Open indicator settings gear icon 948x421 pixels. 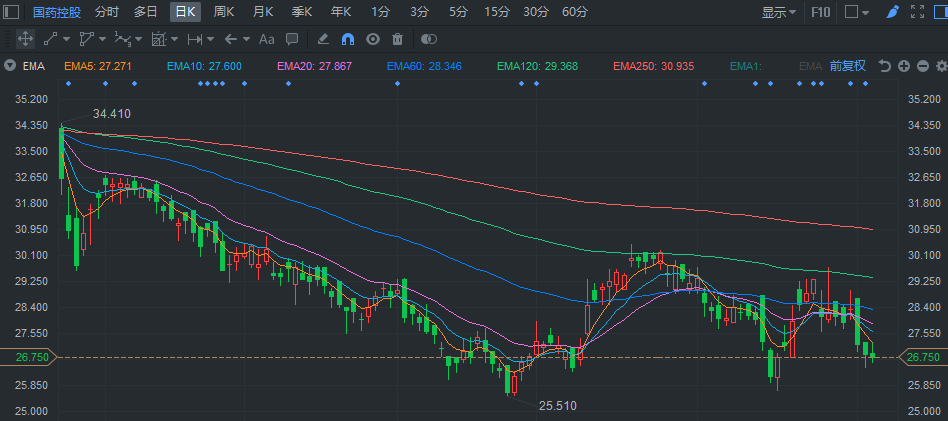click(x=941, y=67)
